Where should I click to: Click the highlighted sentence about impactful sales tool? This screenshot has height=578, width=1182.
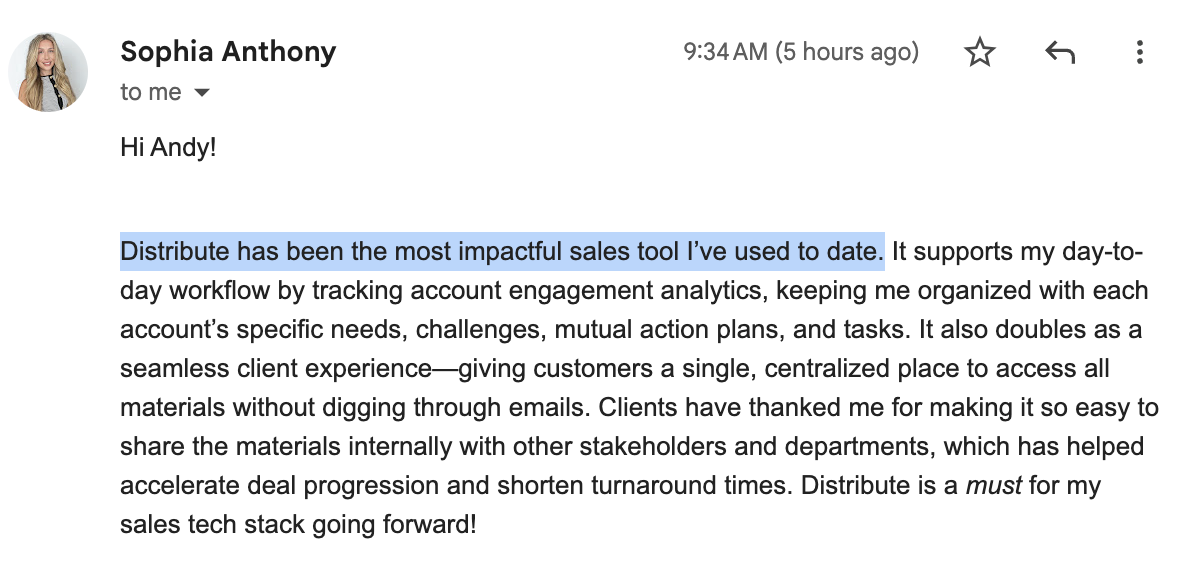(502, 252)
